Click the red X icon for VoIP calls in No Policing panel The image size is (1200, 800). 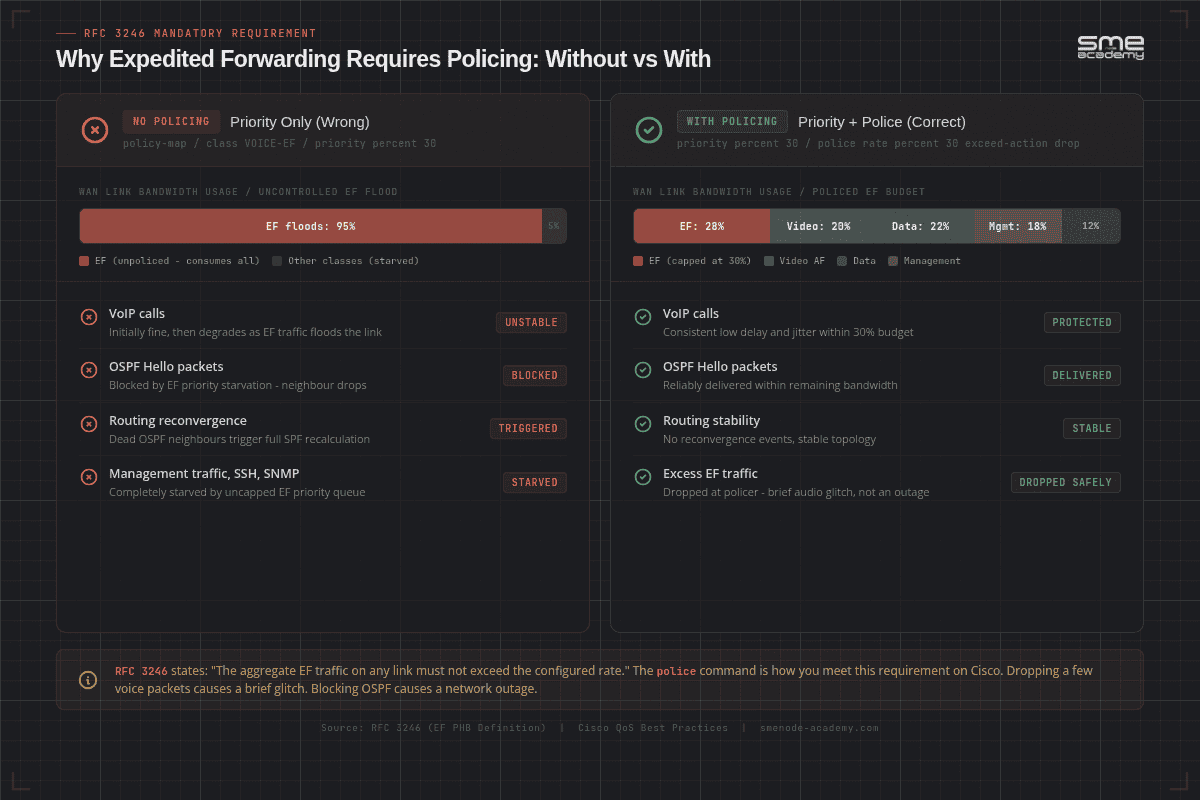pyautogui.click(x=89, y=317)
